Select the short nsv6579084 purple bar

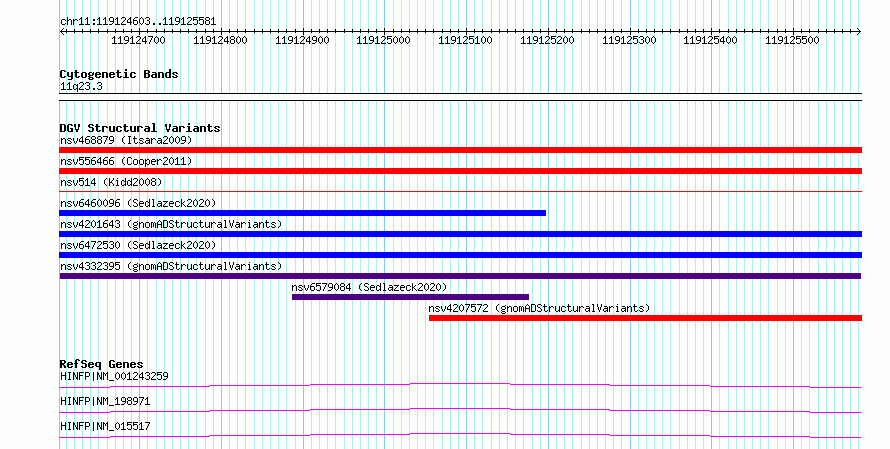click(x=410, y=297)
